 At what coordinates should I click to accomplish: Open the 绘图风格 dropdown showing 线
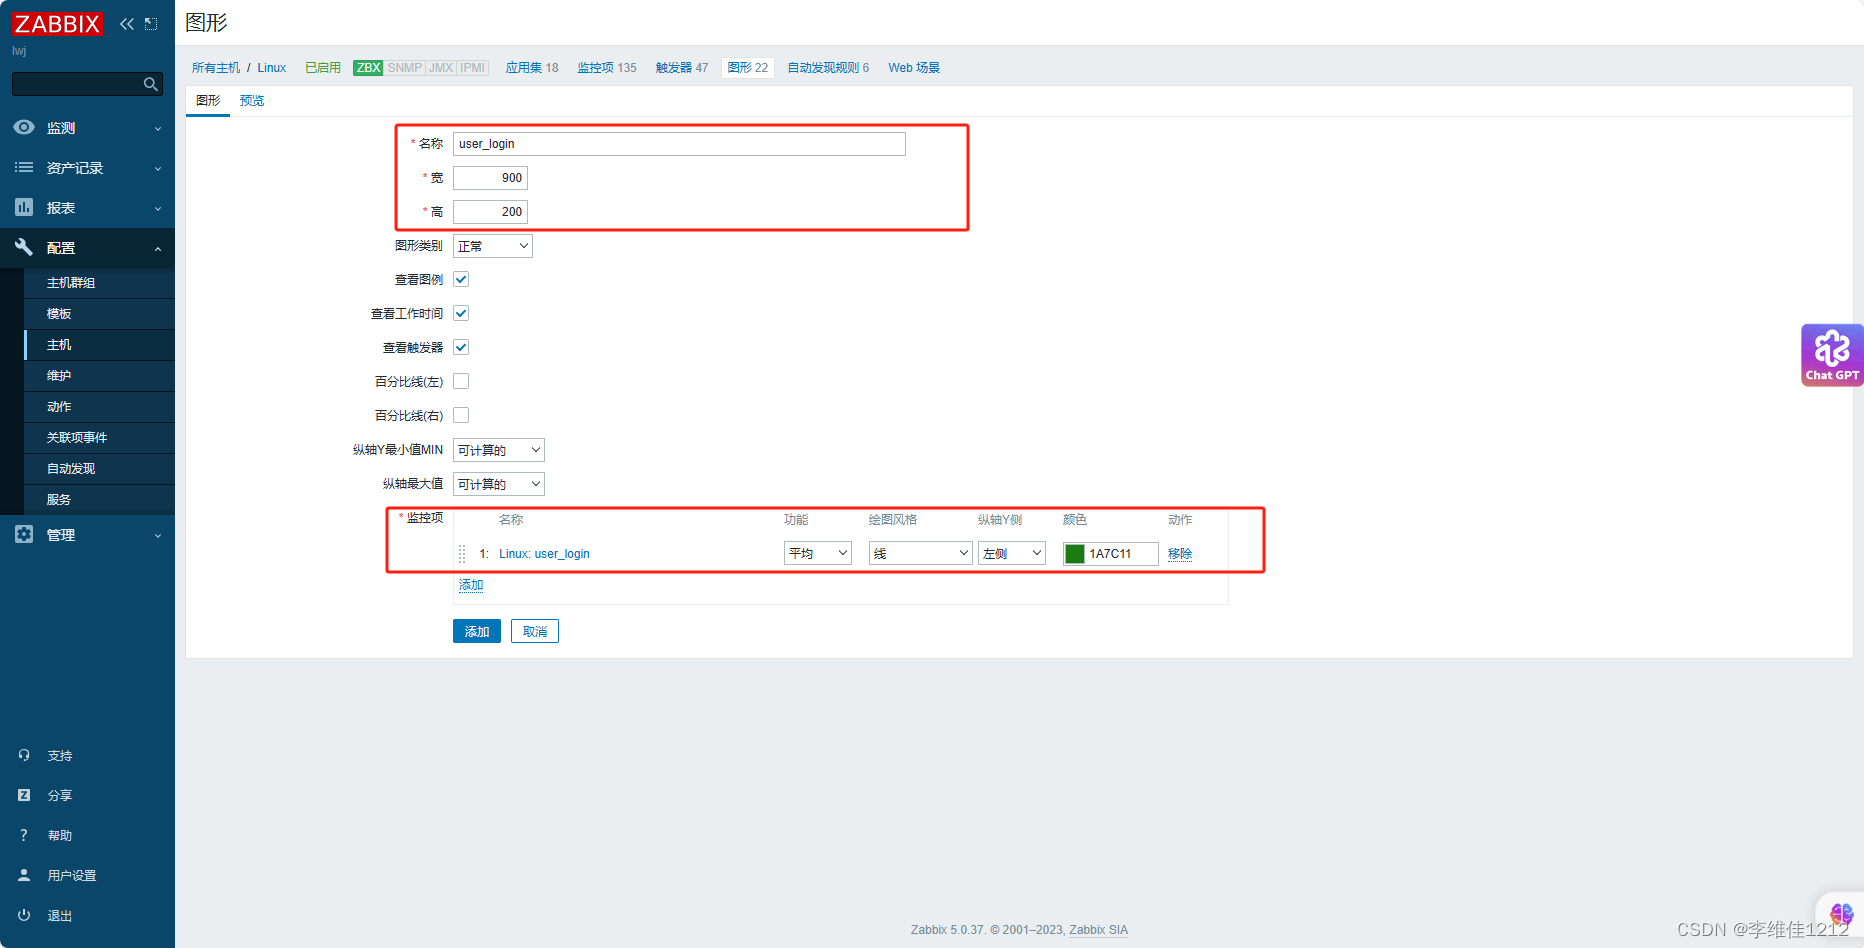921,553
